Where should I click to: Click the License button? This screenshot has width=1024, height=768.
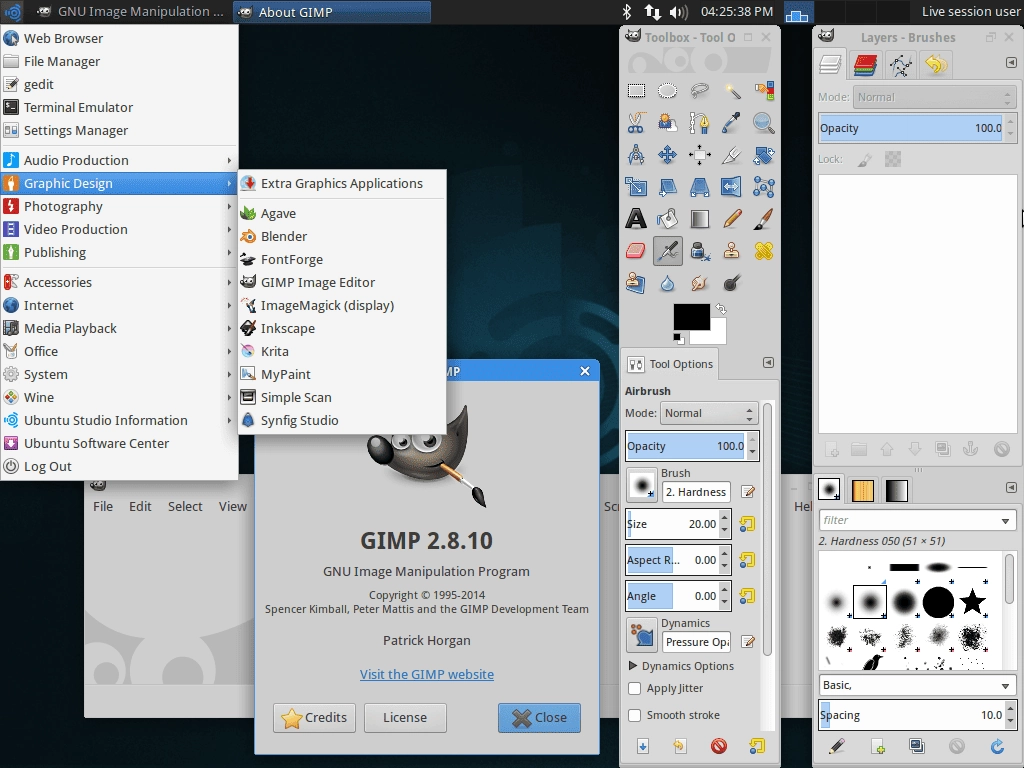pyautogui.click(x=405, y=718)
